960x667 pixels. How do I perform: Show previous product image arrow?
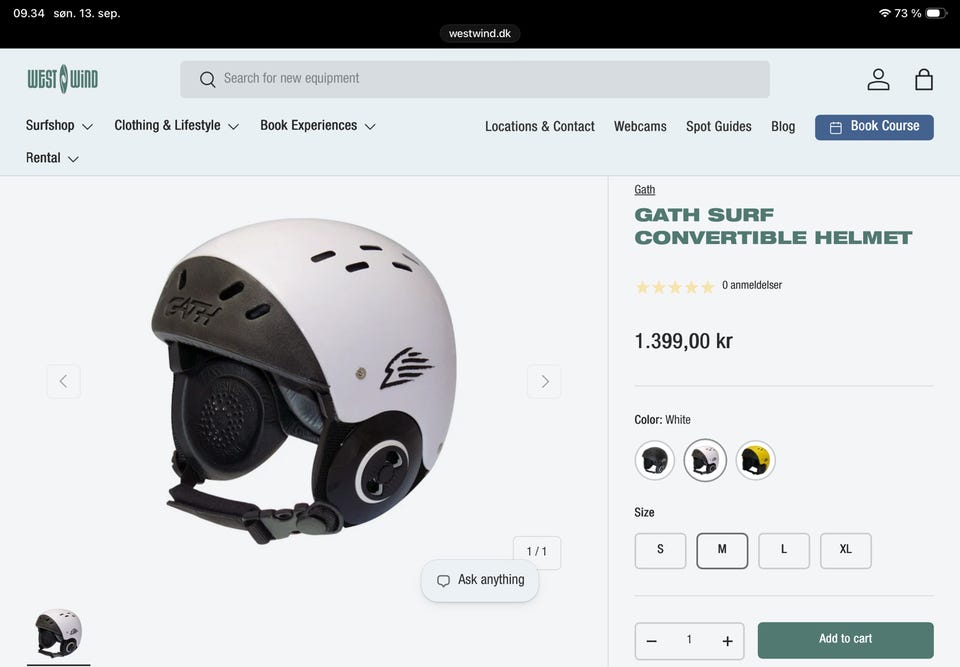64,382
